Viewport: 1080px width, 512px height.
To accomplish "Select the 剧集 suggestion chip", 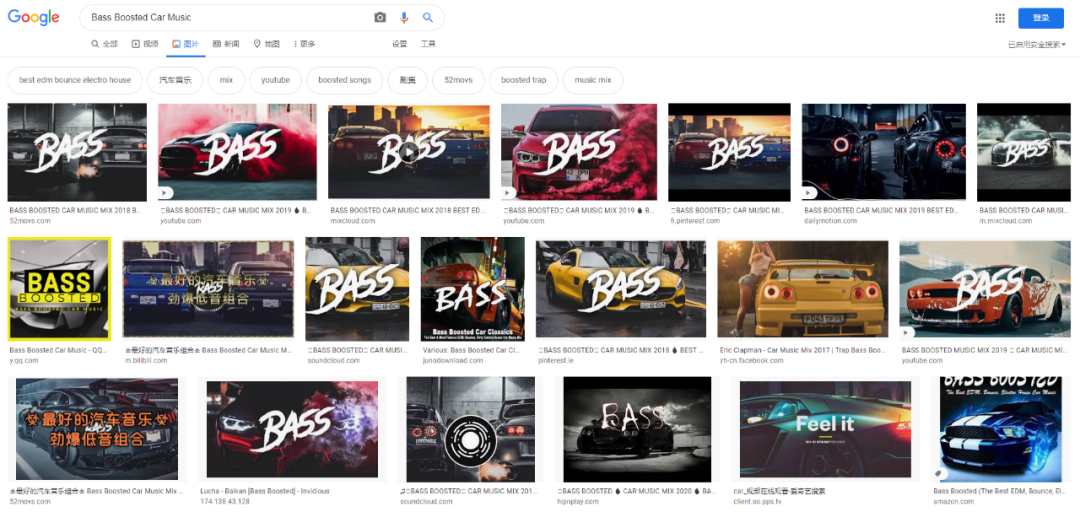I will (407, 80).
